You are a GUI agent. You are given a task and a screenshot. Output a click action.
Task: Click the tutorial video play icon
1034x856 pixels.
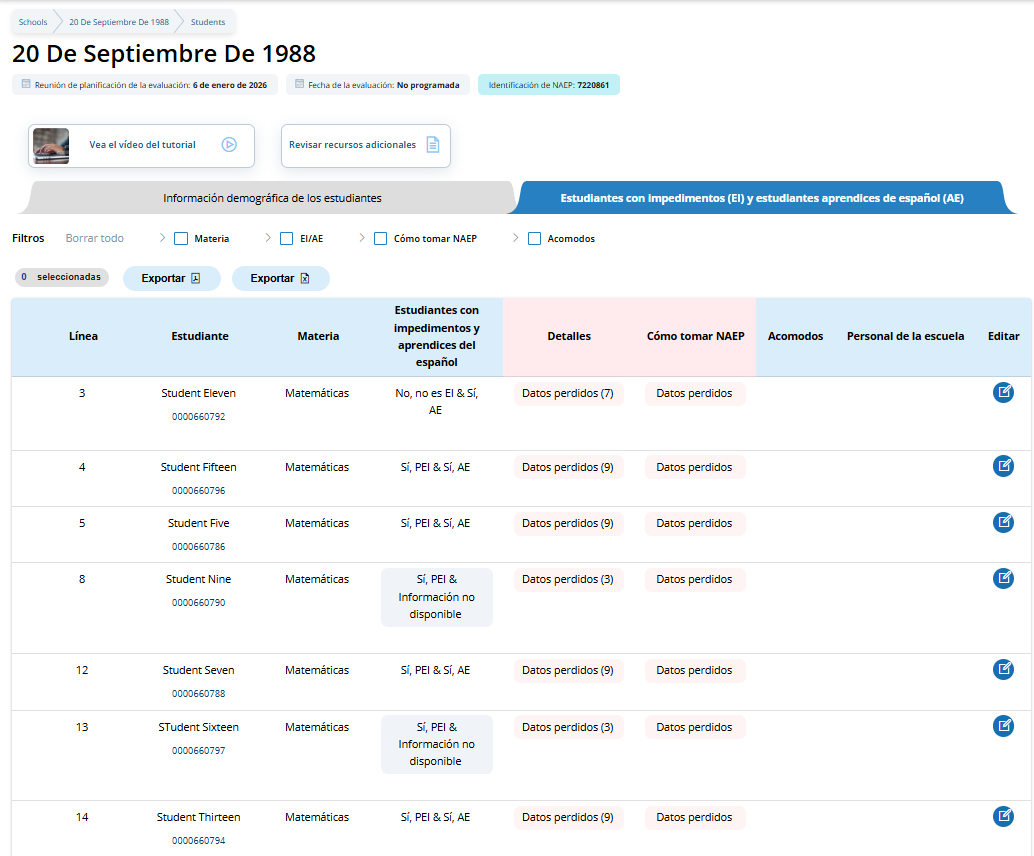[x=229, y=145]
